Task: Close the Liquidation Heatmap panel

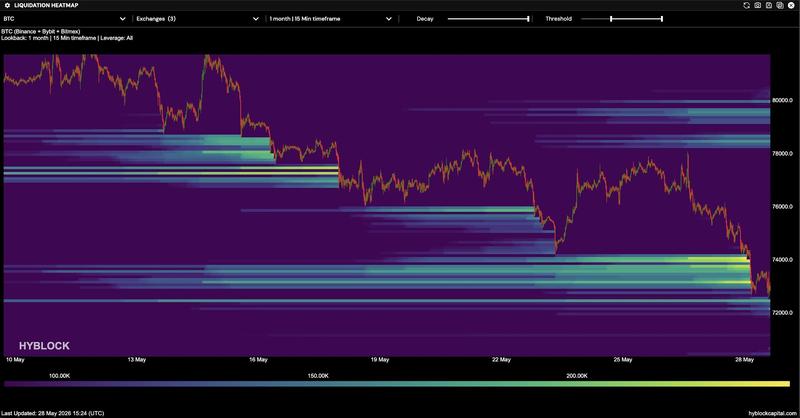Action: pyautogui.click(x=791, y=5)
